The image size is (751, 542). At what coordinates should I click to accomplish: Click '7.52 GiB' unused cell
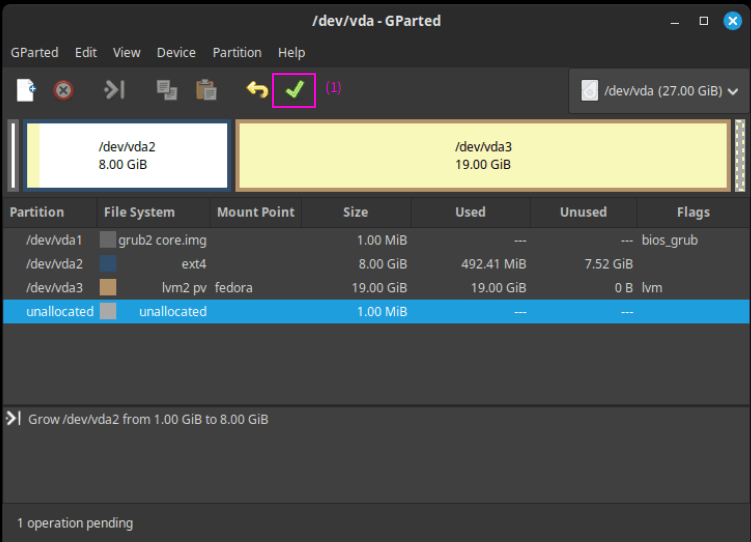click(x=609, y=264)
